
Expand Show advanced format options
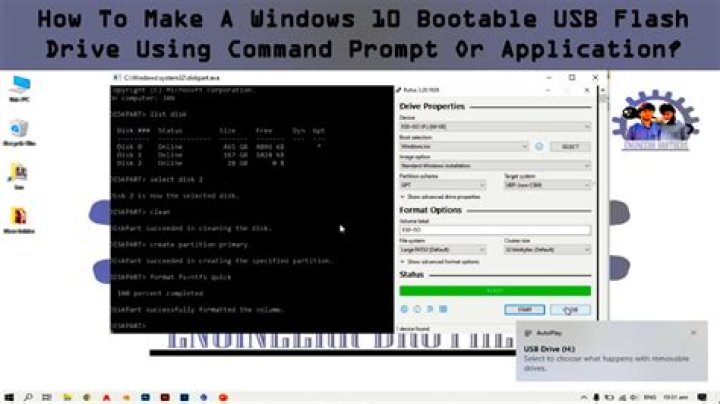tap(439, 262)
